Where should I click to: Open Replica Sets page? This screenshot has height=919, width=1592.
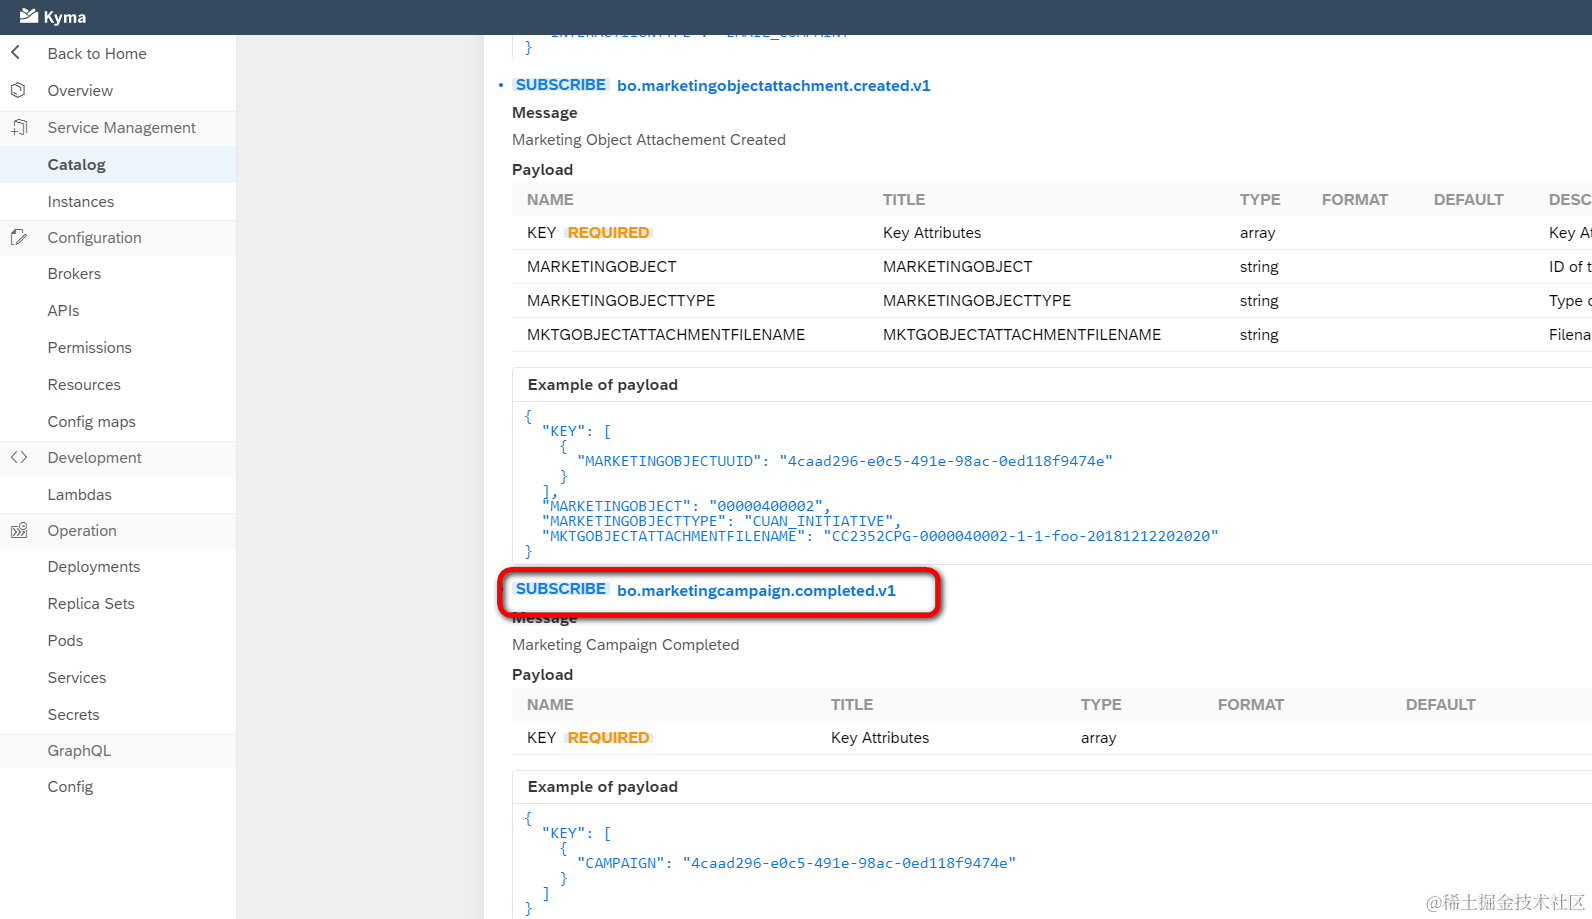(x=91, y=604)
